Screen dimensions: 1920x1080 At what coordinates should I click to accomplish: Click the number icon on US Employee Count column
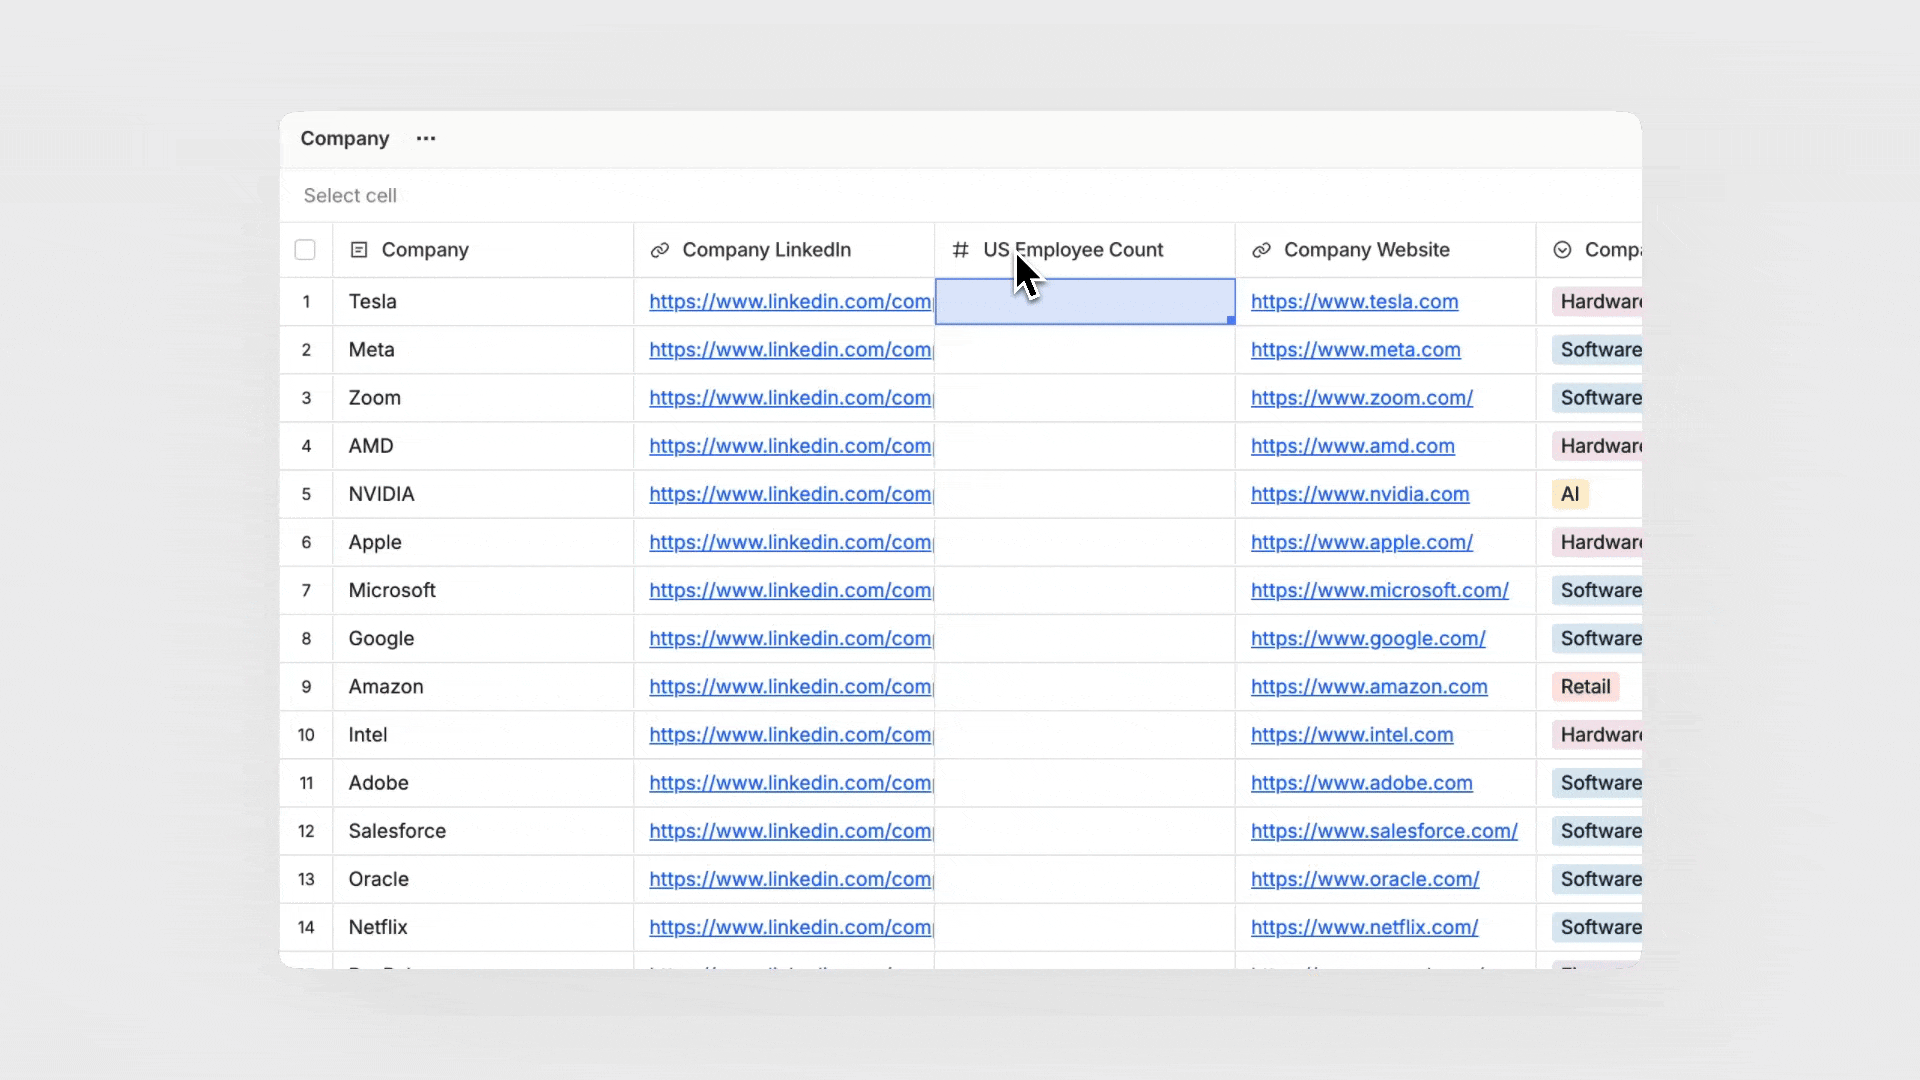[961, 250]
